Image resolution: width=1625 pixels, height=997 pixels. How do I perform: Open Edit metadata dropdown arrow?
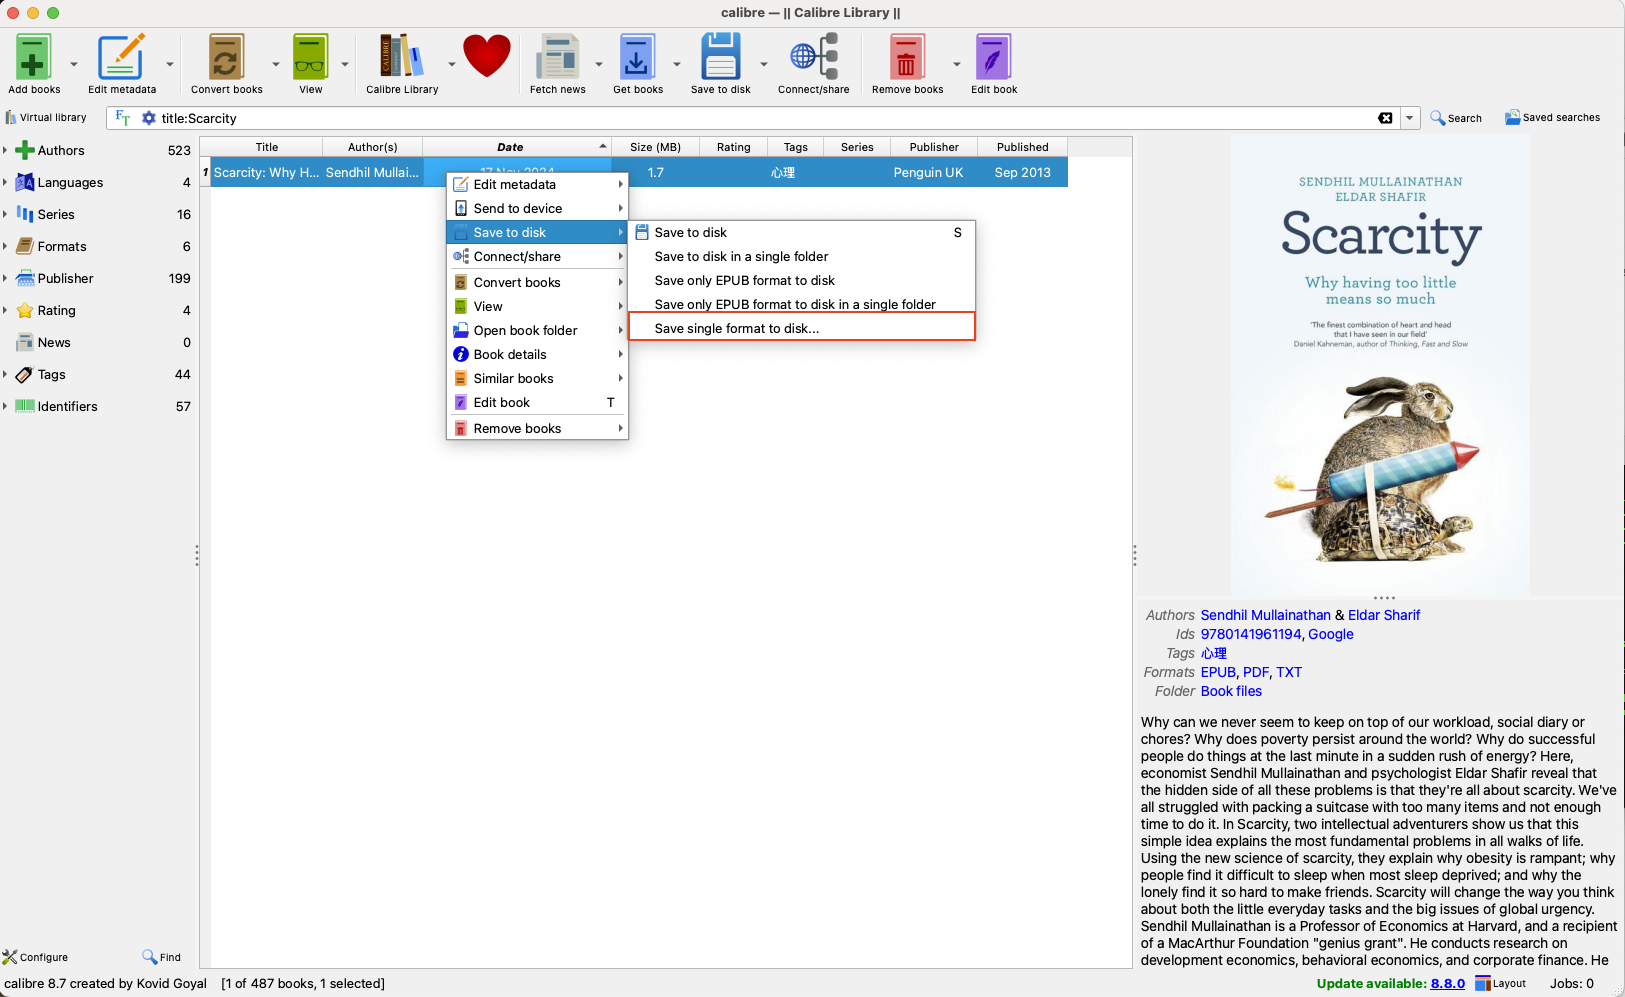170,64
